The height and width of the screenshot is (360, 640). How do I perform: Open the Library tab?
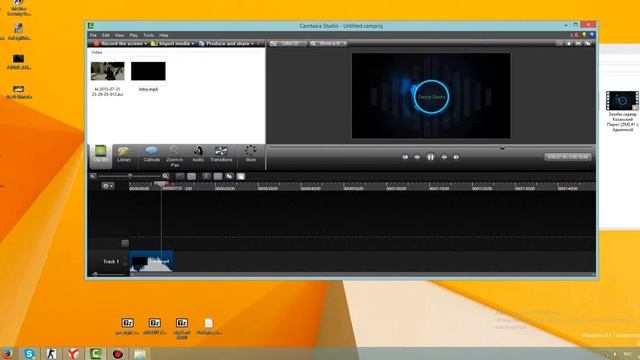coord(124,155)
